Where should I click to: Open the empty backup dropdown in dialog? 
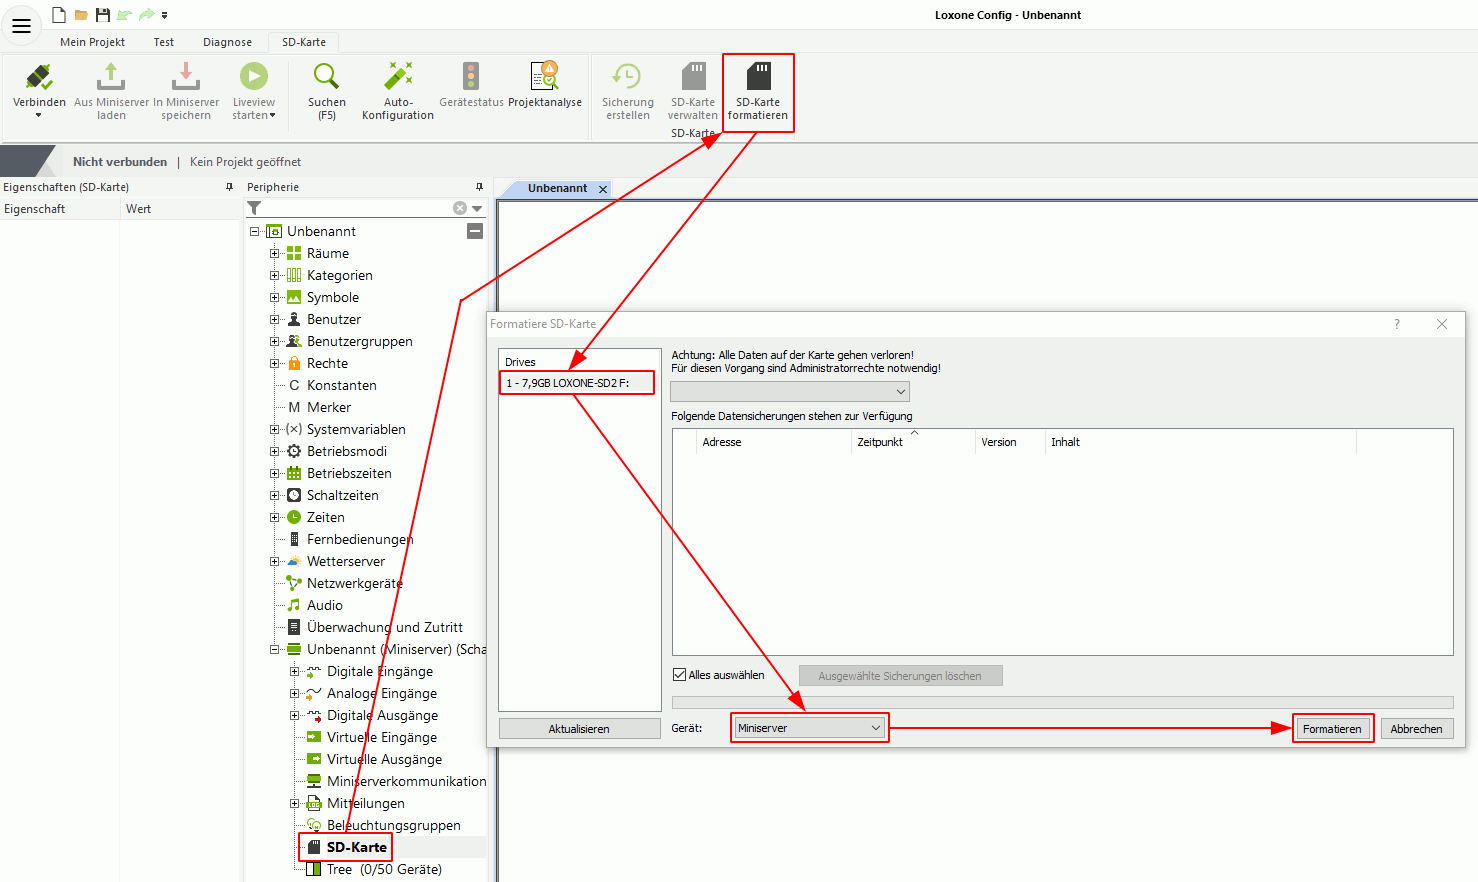tap(789, 392)
